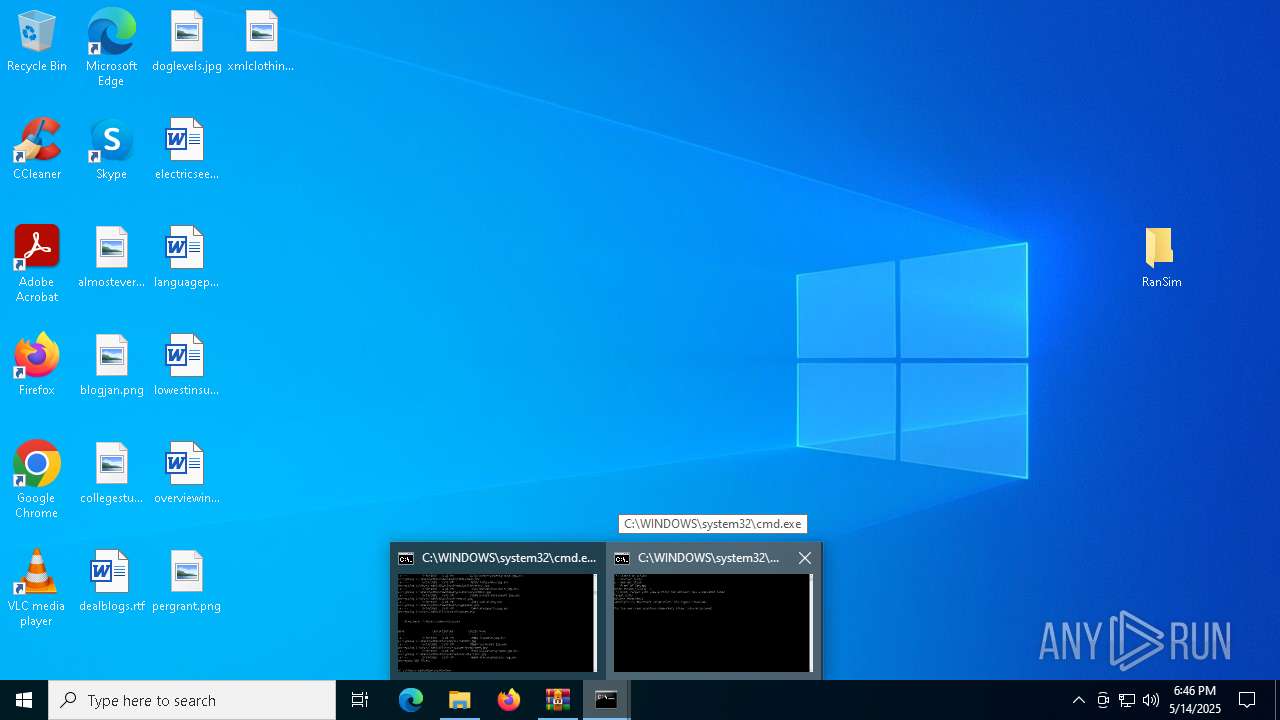The height and width of the screenshot is (720, 1280).
Task: Open WinRAR from the taskbar
Action: pyautogui.click(x=558, y=700)
